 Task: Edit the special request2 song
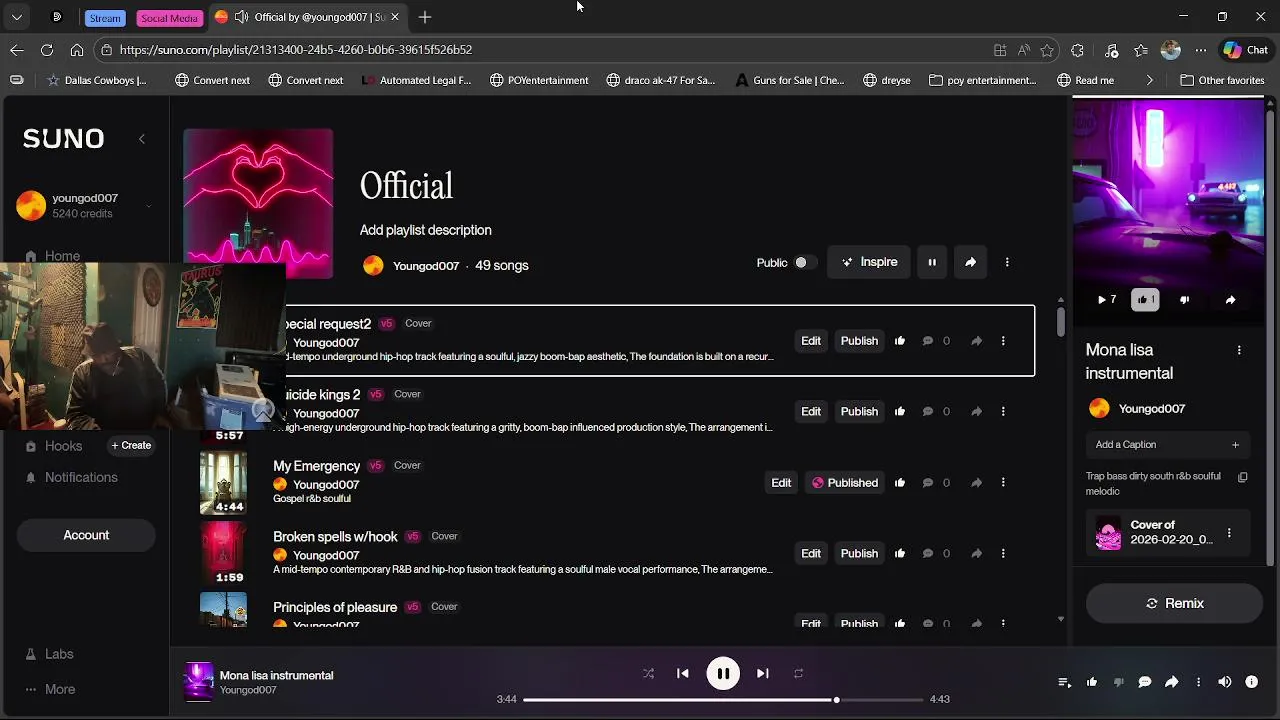click(811, 341)
